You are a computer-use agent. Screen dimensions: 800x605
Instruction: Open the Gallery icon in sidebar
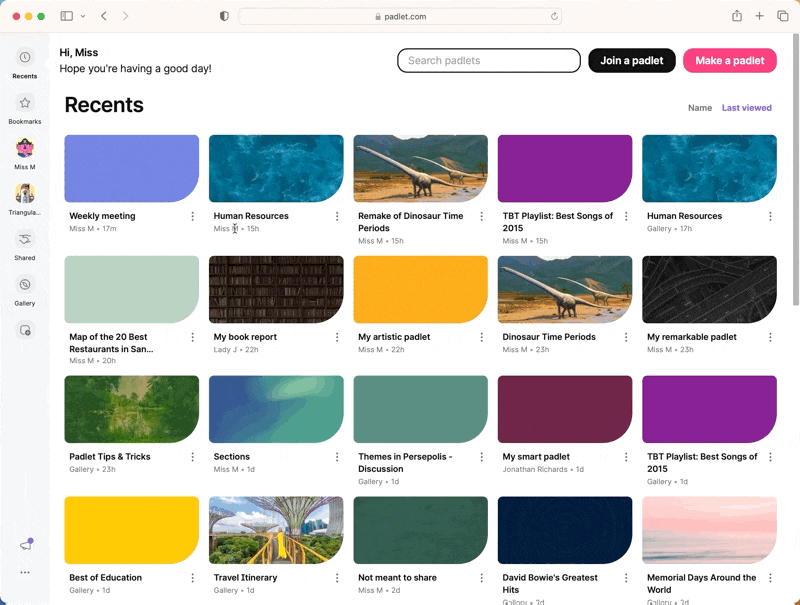[24, 285]
